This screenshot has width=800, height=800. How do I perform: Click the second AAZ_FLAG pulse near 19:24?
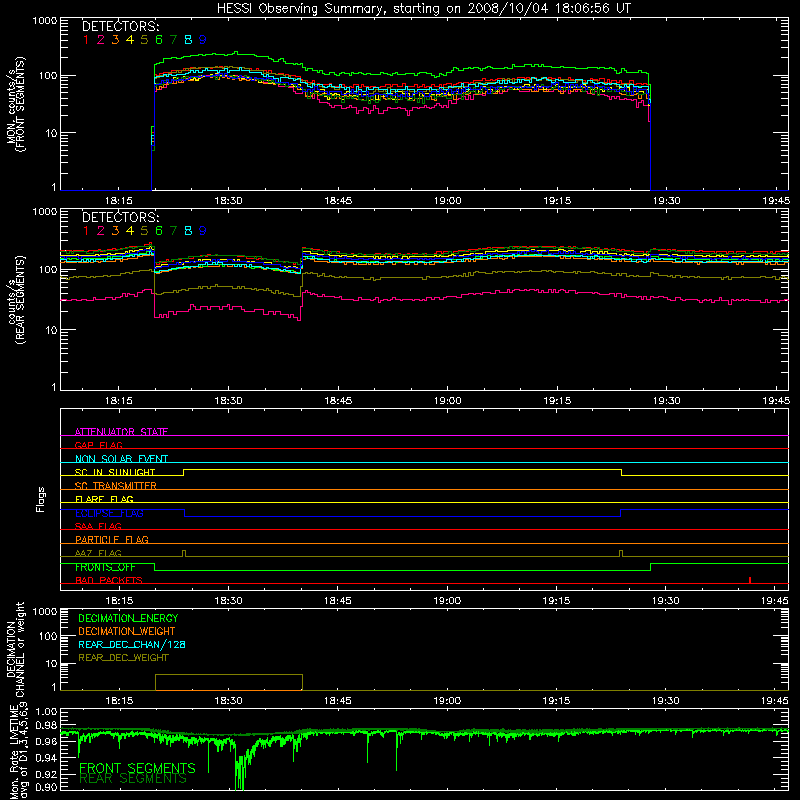[621, 553]
